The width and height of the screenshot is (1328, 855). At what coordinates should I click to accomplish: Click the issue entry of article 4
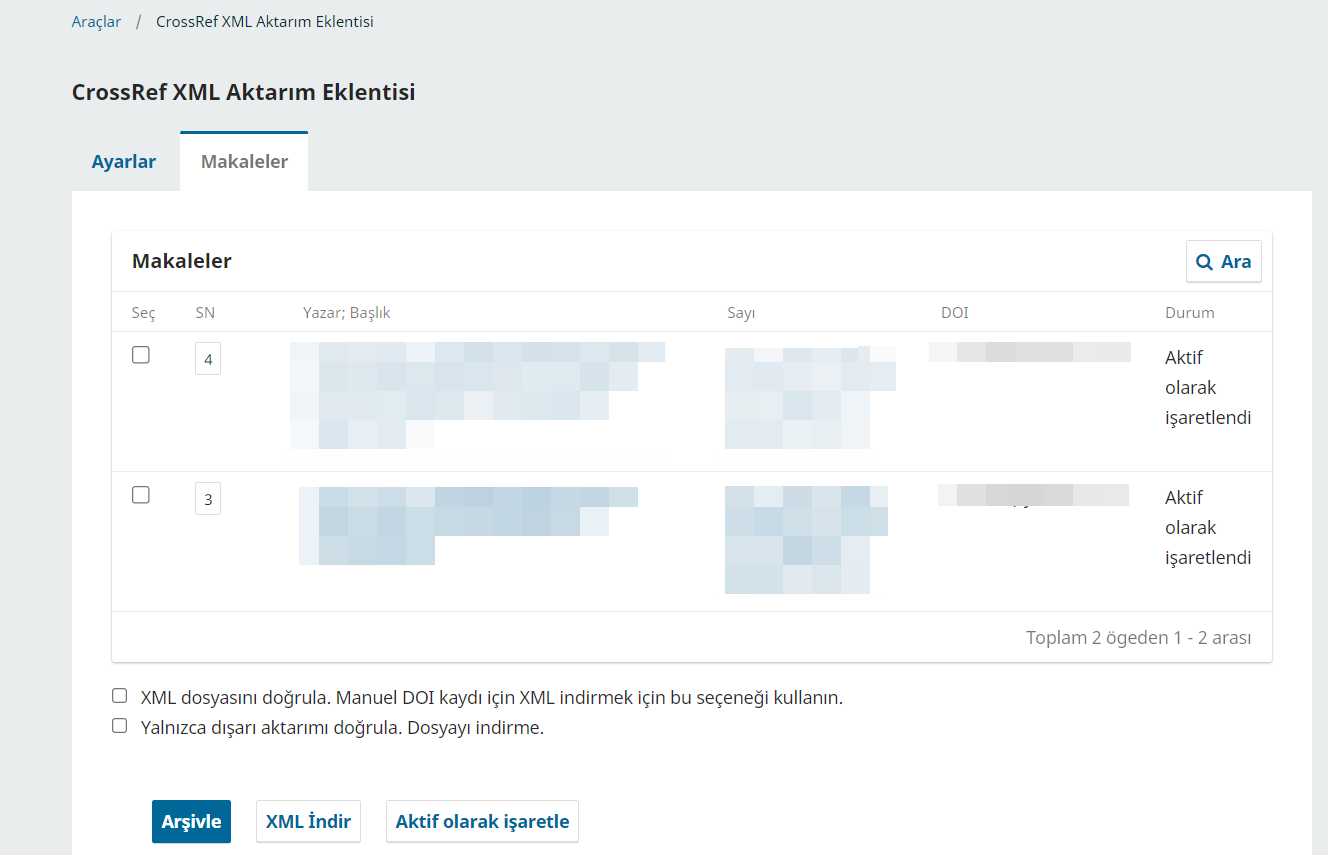pyautogui.click(x=810, y=398)
